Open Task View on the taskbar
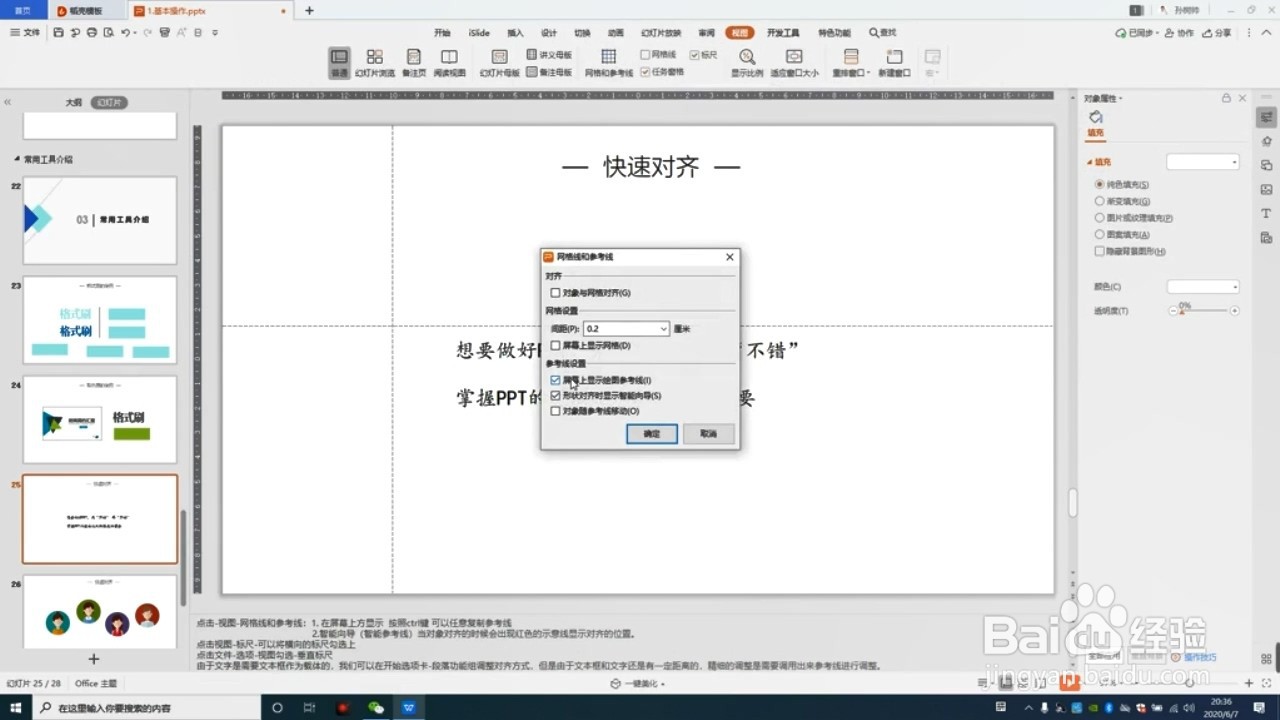Viewport: 1280px width, 720px height. [310, 707]
